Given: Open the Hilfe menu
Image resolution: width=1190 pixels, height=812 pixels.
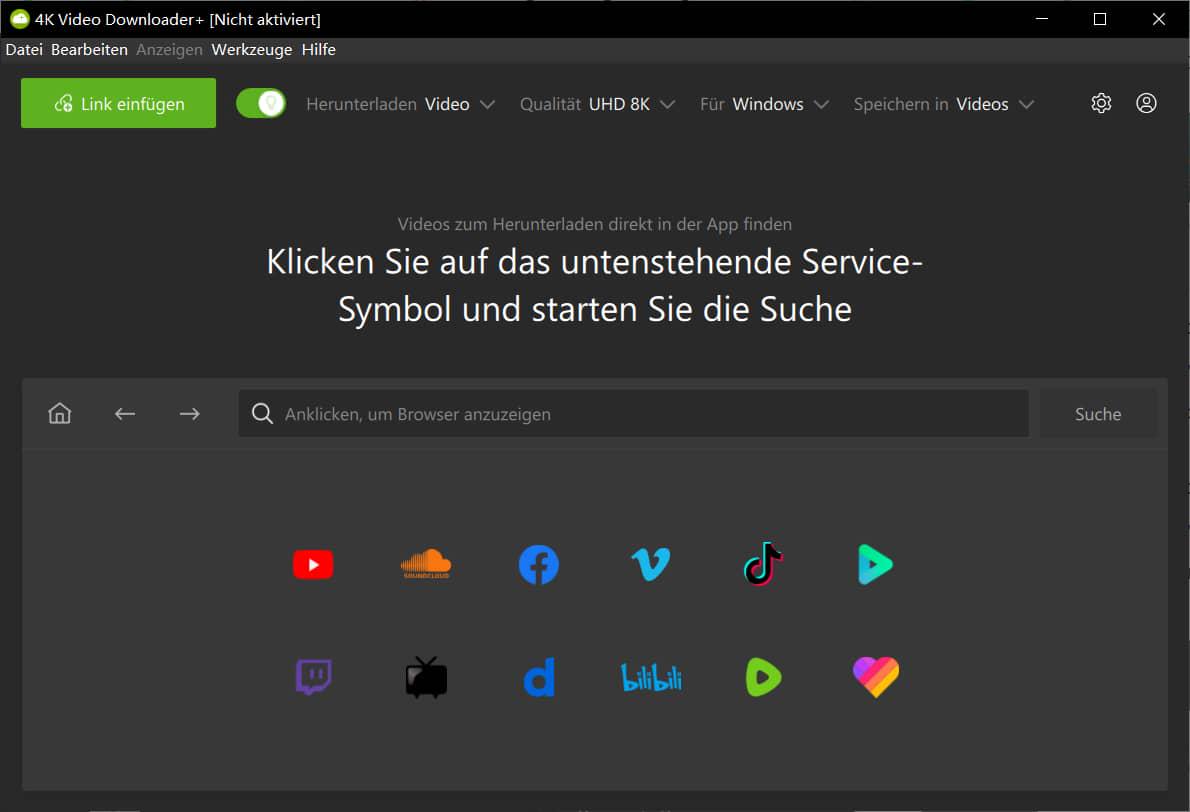Looking at the screenshot, I should point(319,49).
